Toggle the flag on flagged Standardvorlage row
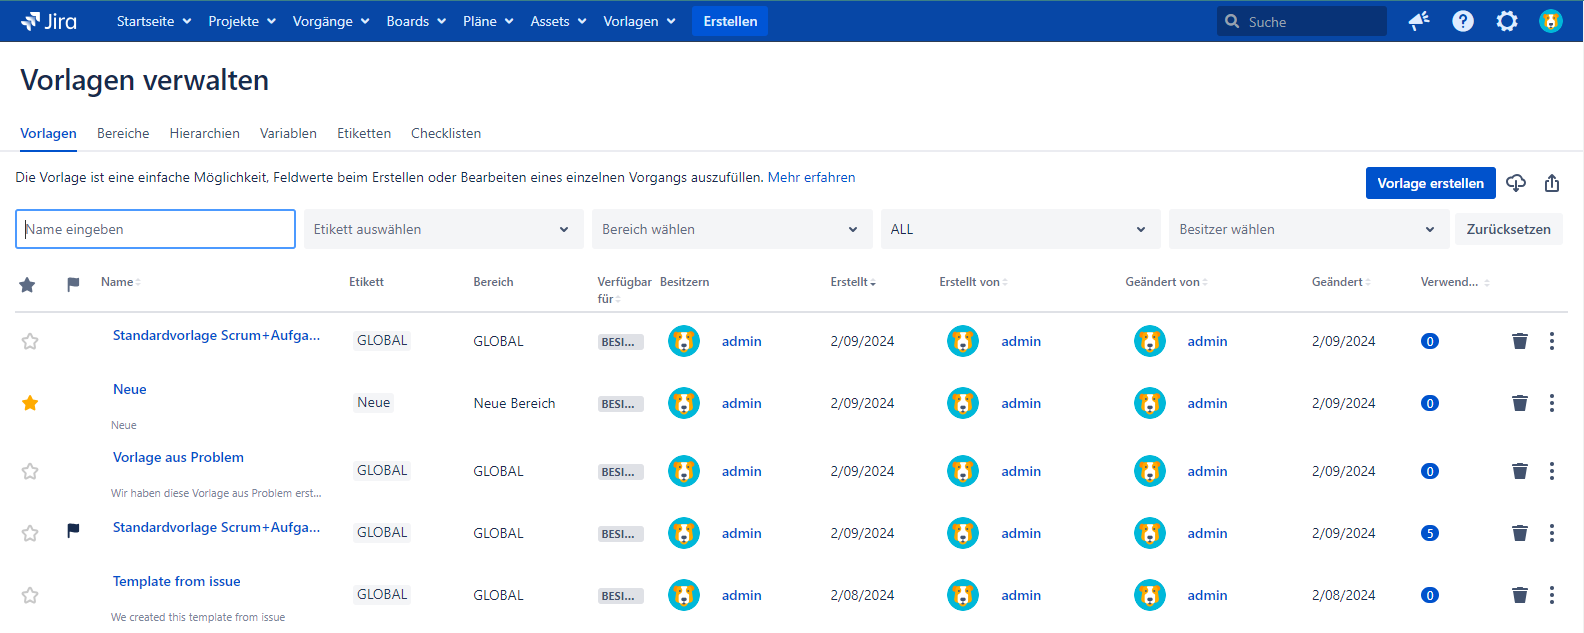This screenshot has width=1584, height=633. [x=73, y=531]
